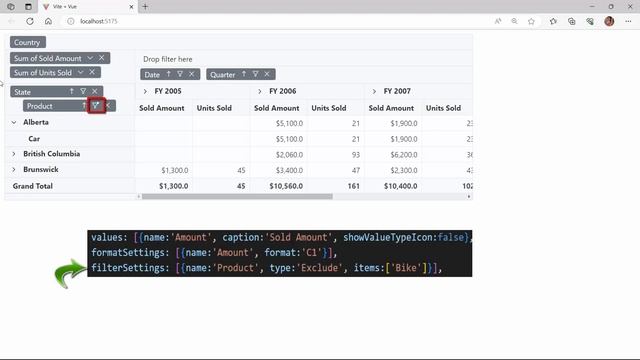Open browser collections icon

[571, 21]
